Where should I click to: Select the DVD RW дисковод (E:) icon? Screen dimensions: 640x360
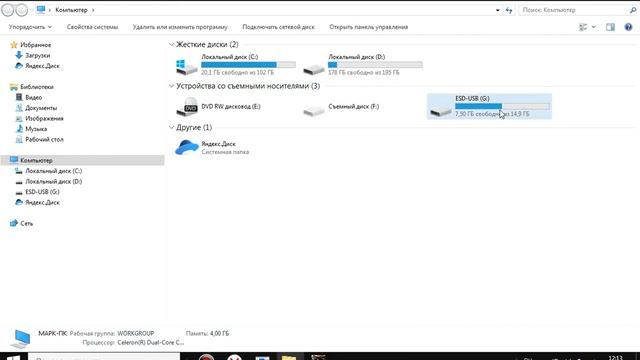[187, 107]
